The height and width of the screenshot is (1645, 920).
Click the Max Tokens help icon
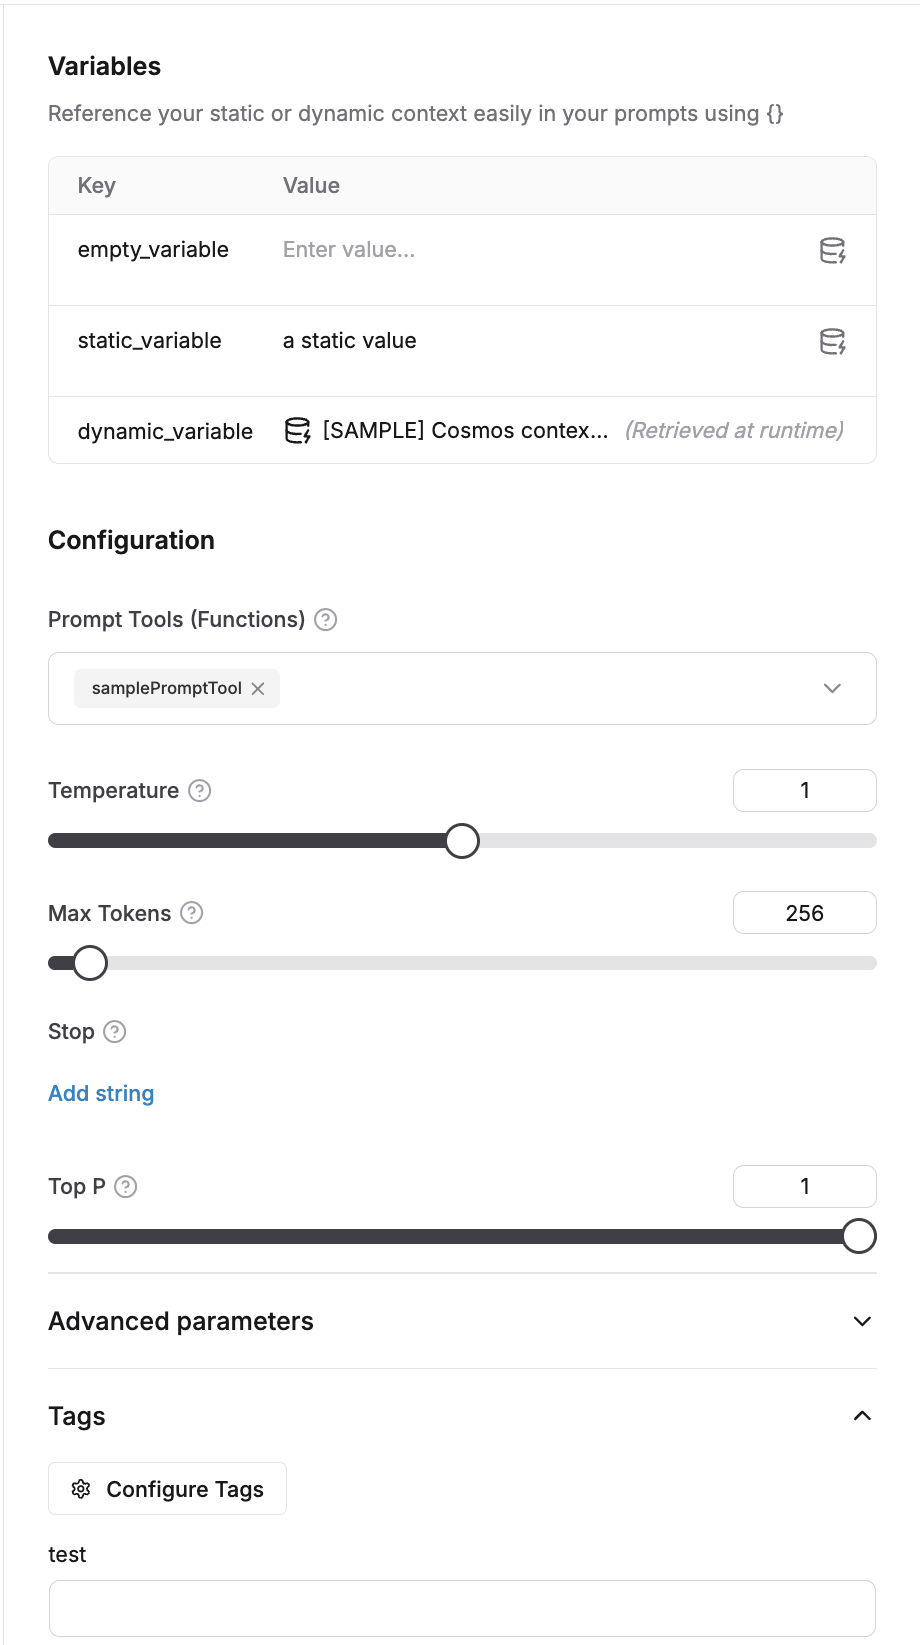pyautogui.click(x=191, y=912)
